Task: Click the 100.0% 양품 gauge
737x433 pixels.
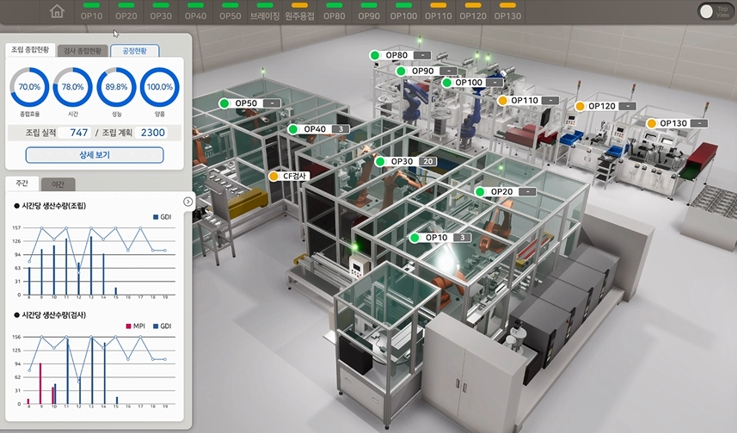Action: tap(159, 89)
